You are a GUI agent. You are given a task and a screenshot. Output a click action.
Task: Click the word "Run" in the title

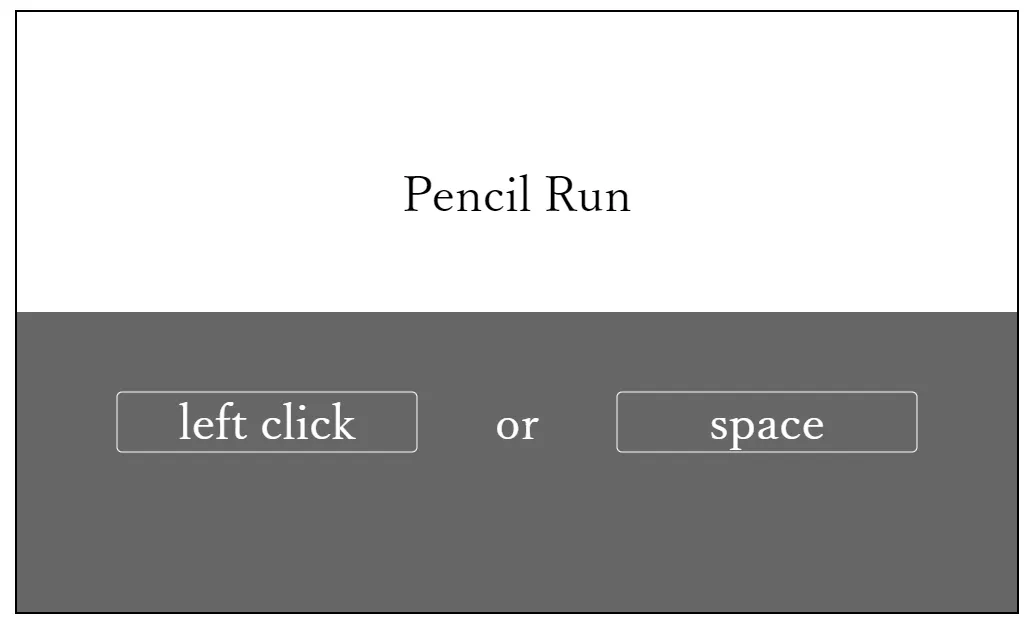pyautogui.click(x=588, y=195)
